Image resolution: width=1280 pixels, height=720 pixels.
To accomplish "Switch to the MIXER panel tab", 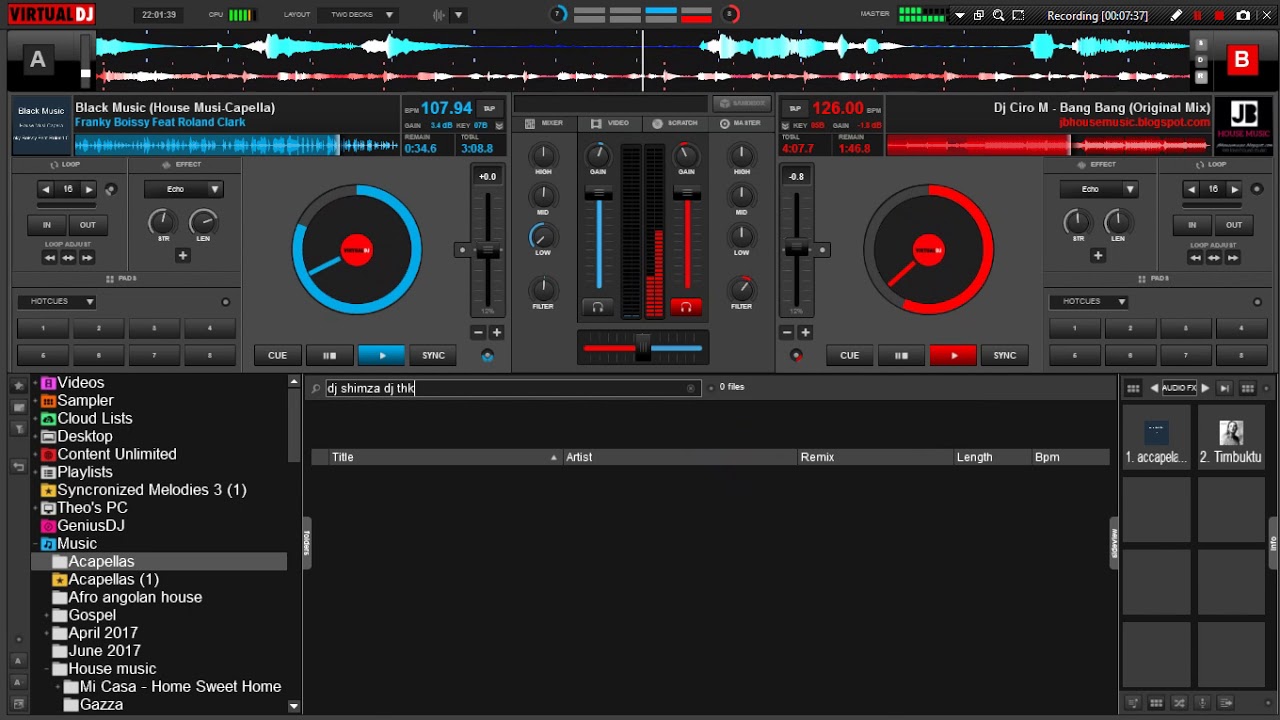I will click(x=545, y=123).
